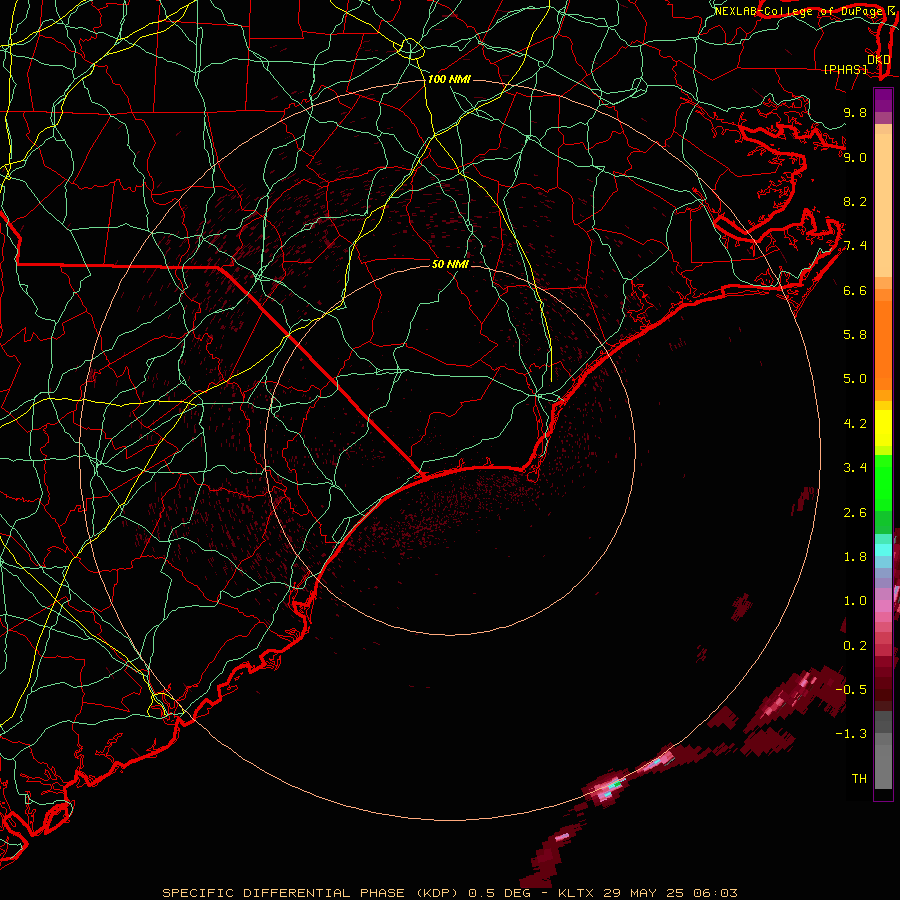Click the "[PHAS]" units label
900x900 pixels.
point(845,69)
